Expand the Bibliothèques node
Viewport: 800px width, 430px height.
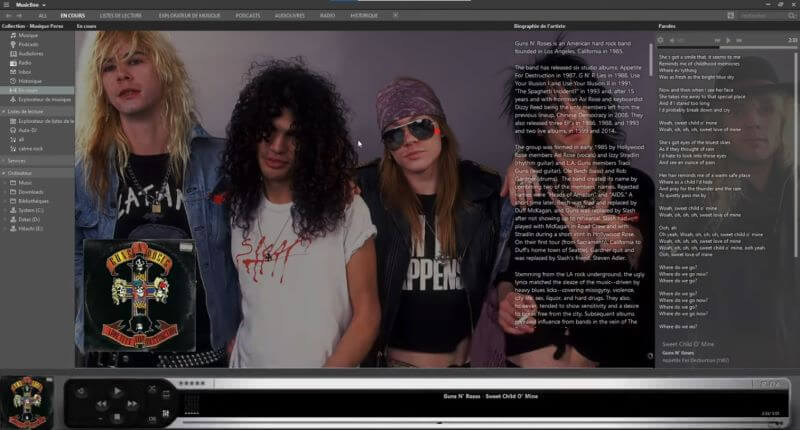[6, 201]
